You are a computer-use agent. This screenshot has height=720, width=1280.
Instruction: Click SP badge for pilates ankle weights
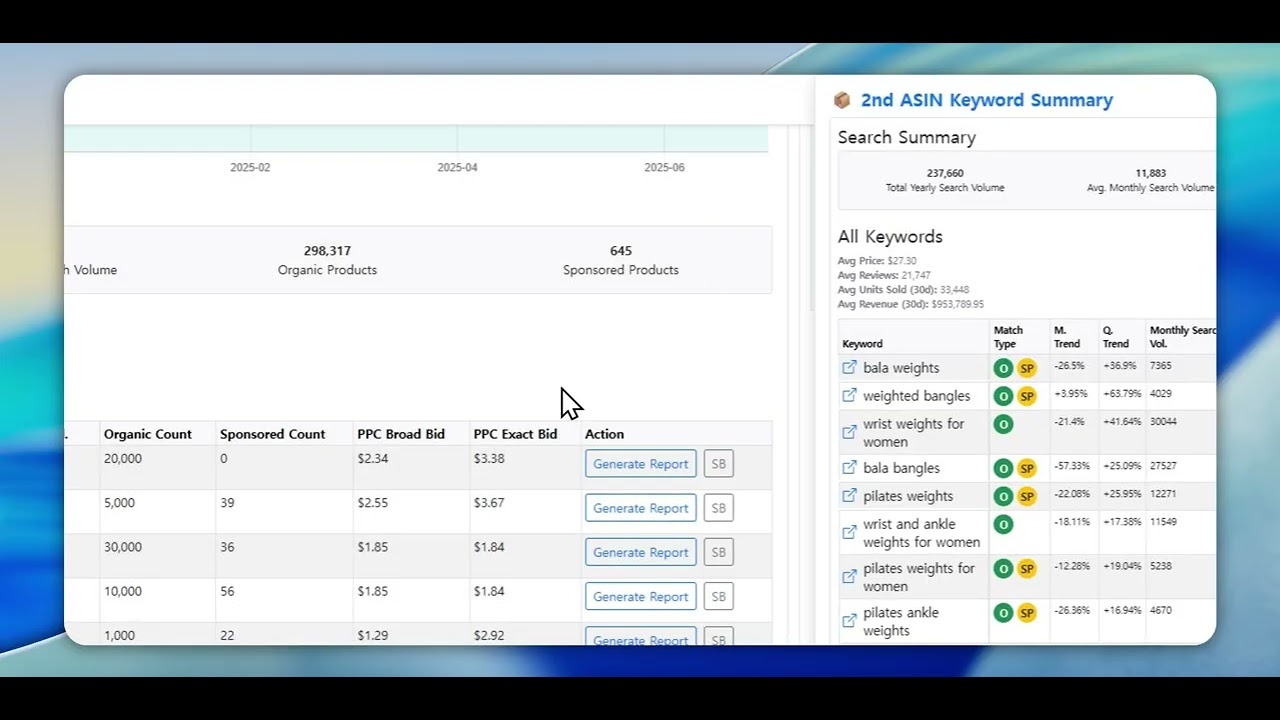coord(1027,612)
